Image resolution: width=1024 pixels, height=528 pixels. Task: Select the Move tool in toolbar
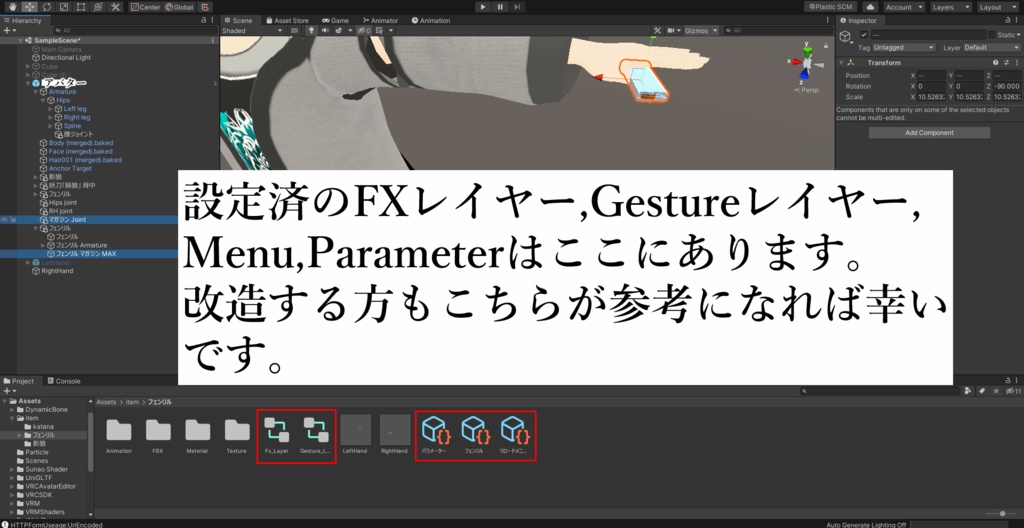29,7
